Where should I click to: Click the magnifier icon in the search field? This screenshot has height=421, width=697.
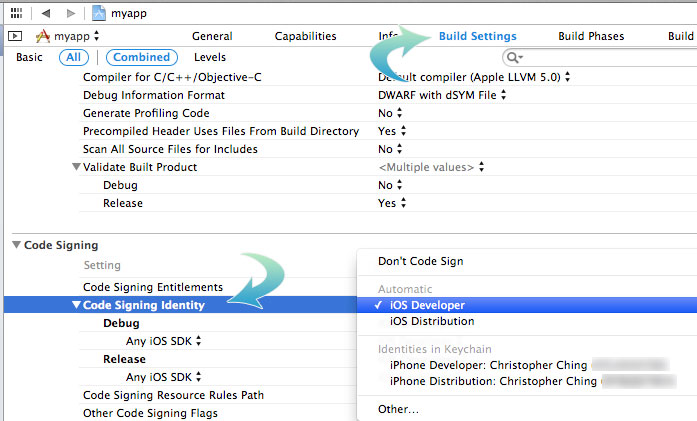tap(516, 58)
